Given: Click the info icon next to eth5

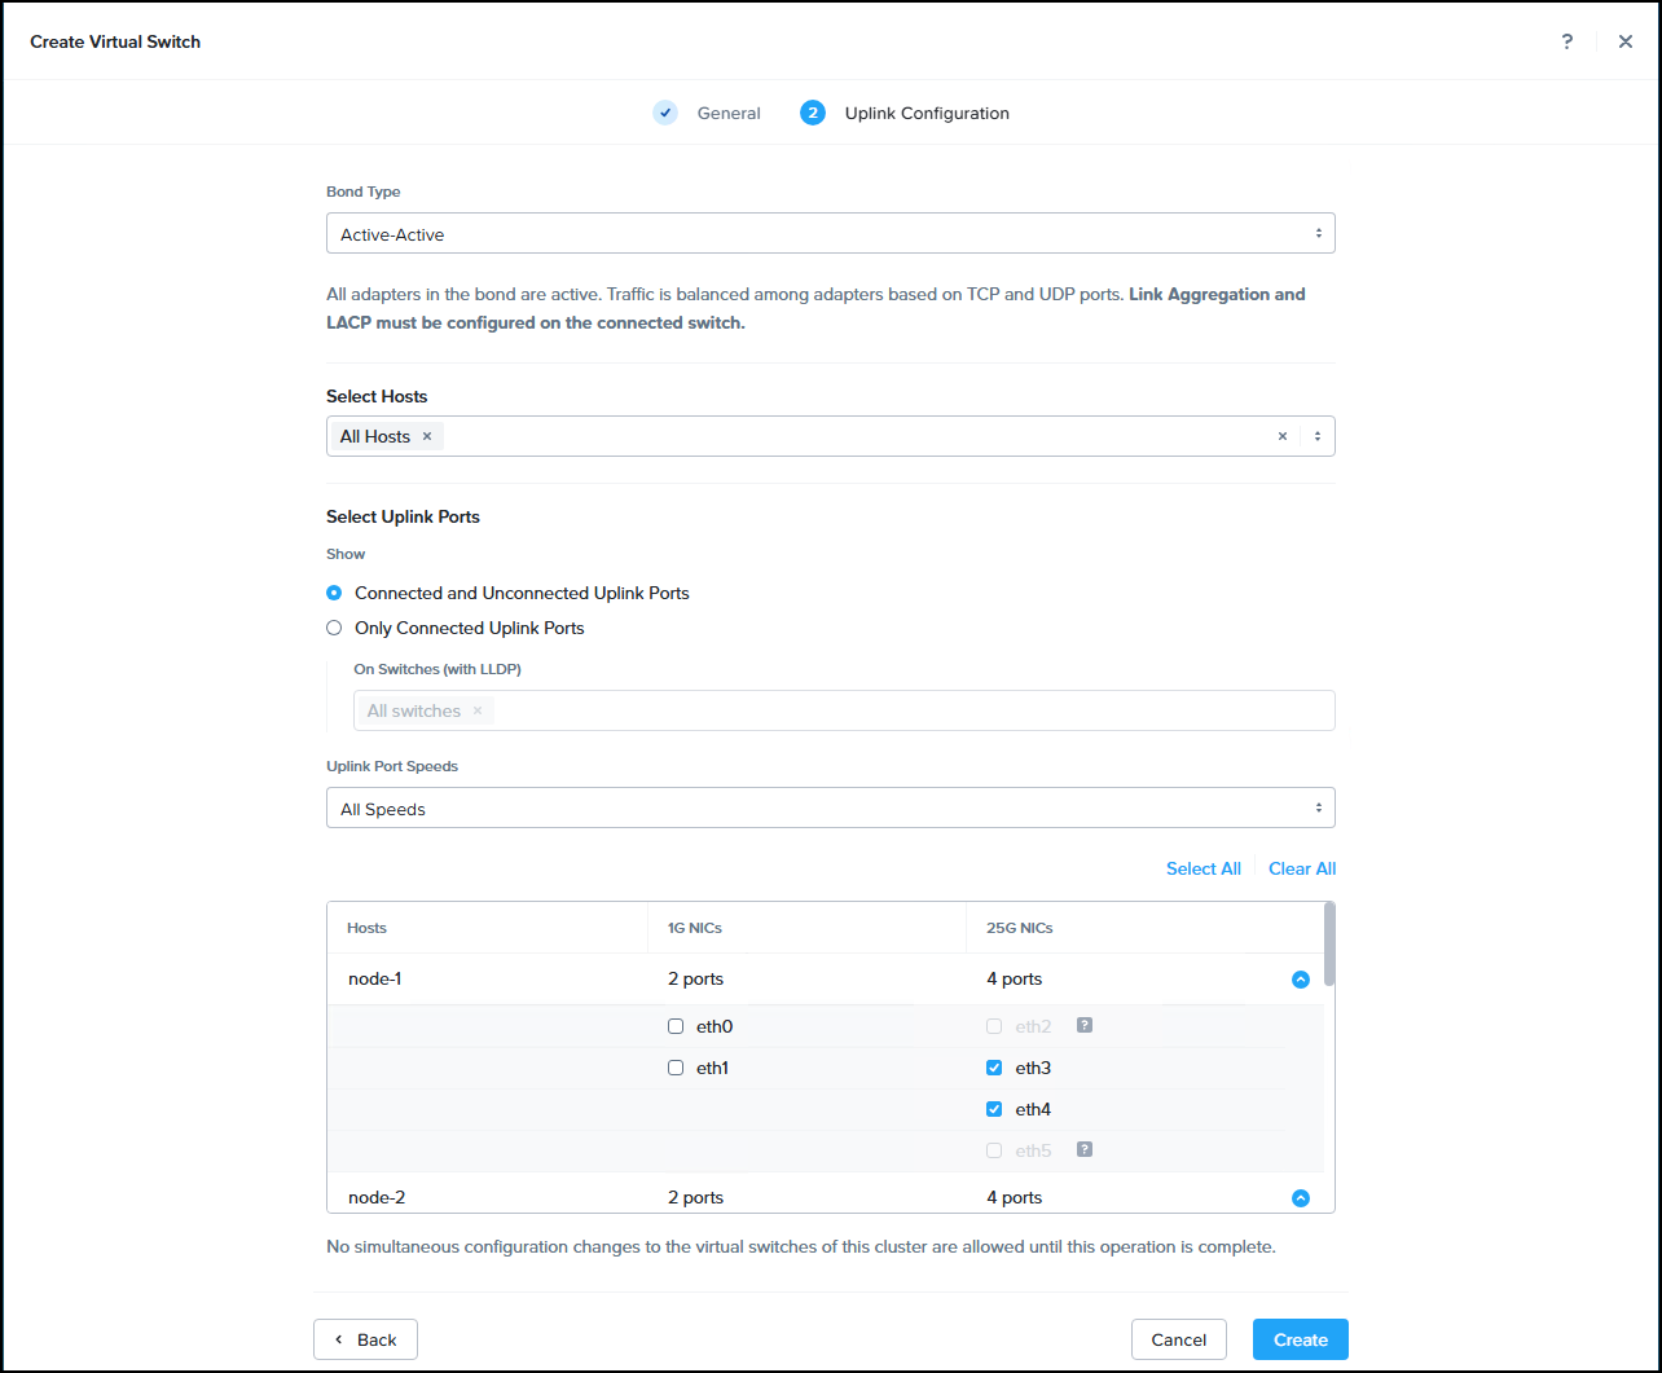Looking at the screenshot, I should click(1084, 1149).
